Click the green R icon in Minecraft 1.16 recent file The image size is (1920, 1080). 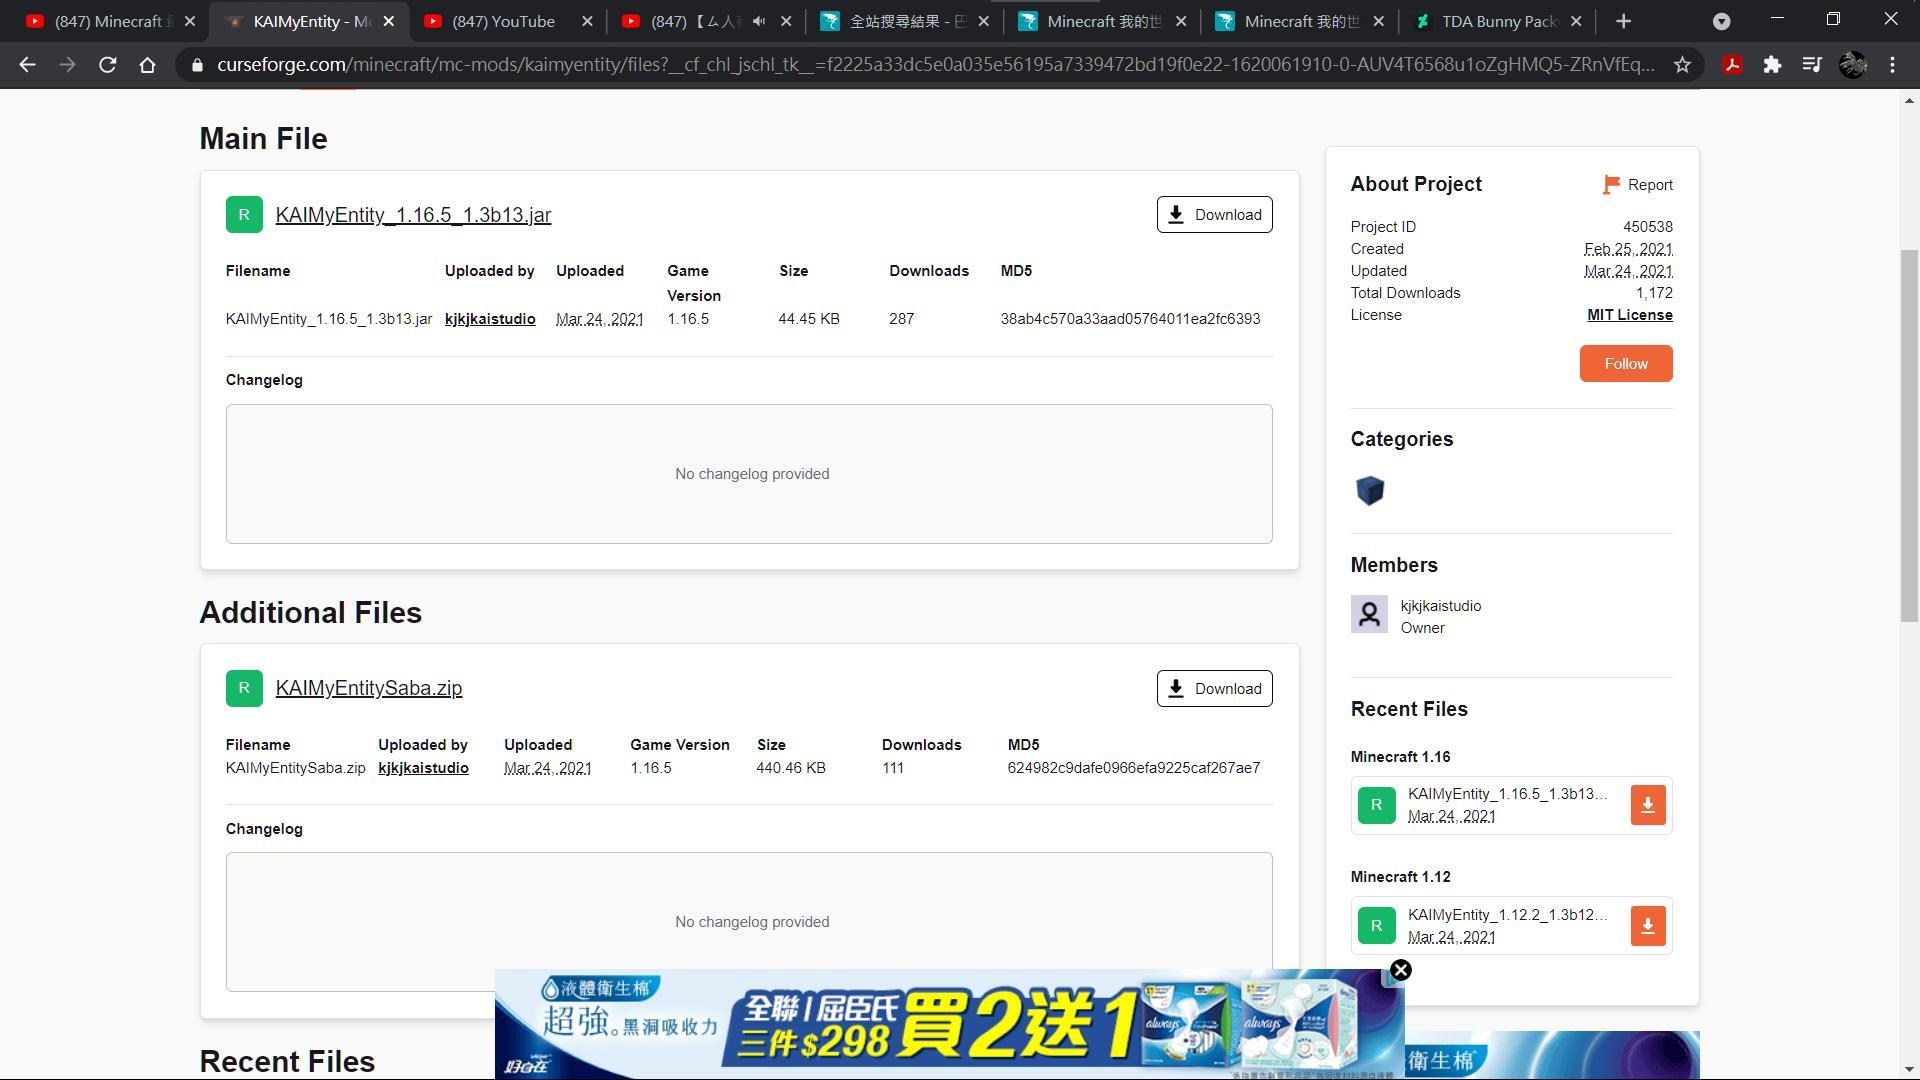click(1376, 806)
